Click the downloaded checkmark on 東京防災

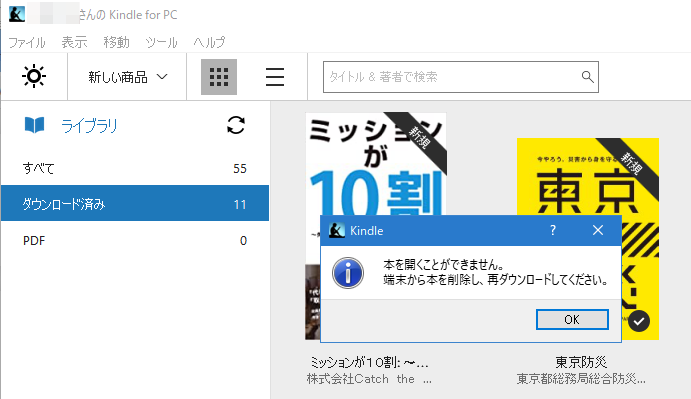tap(639, 321)
